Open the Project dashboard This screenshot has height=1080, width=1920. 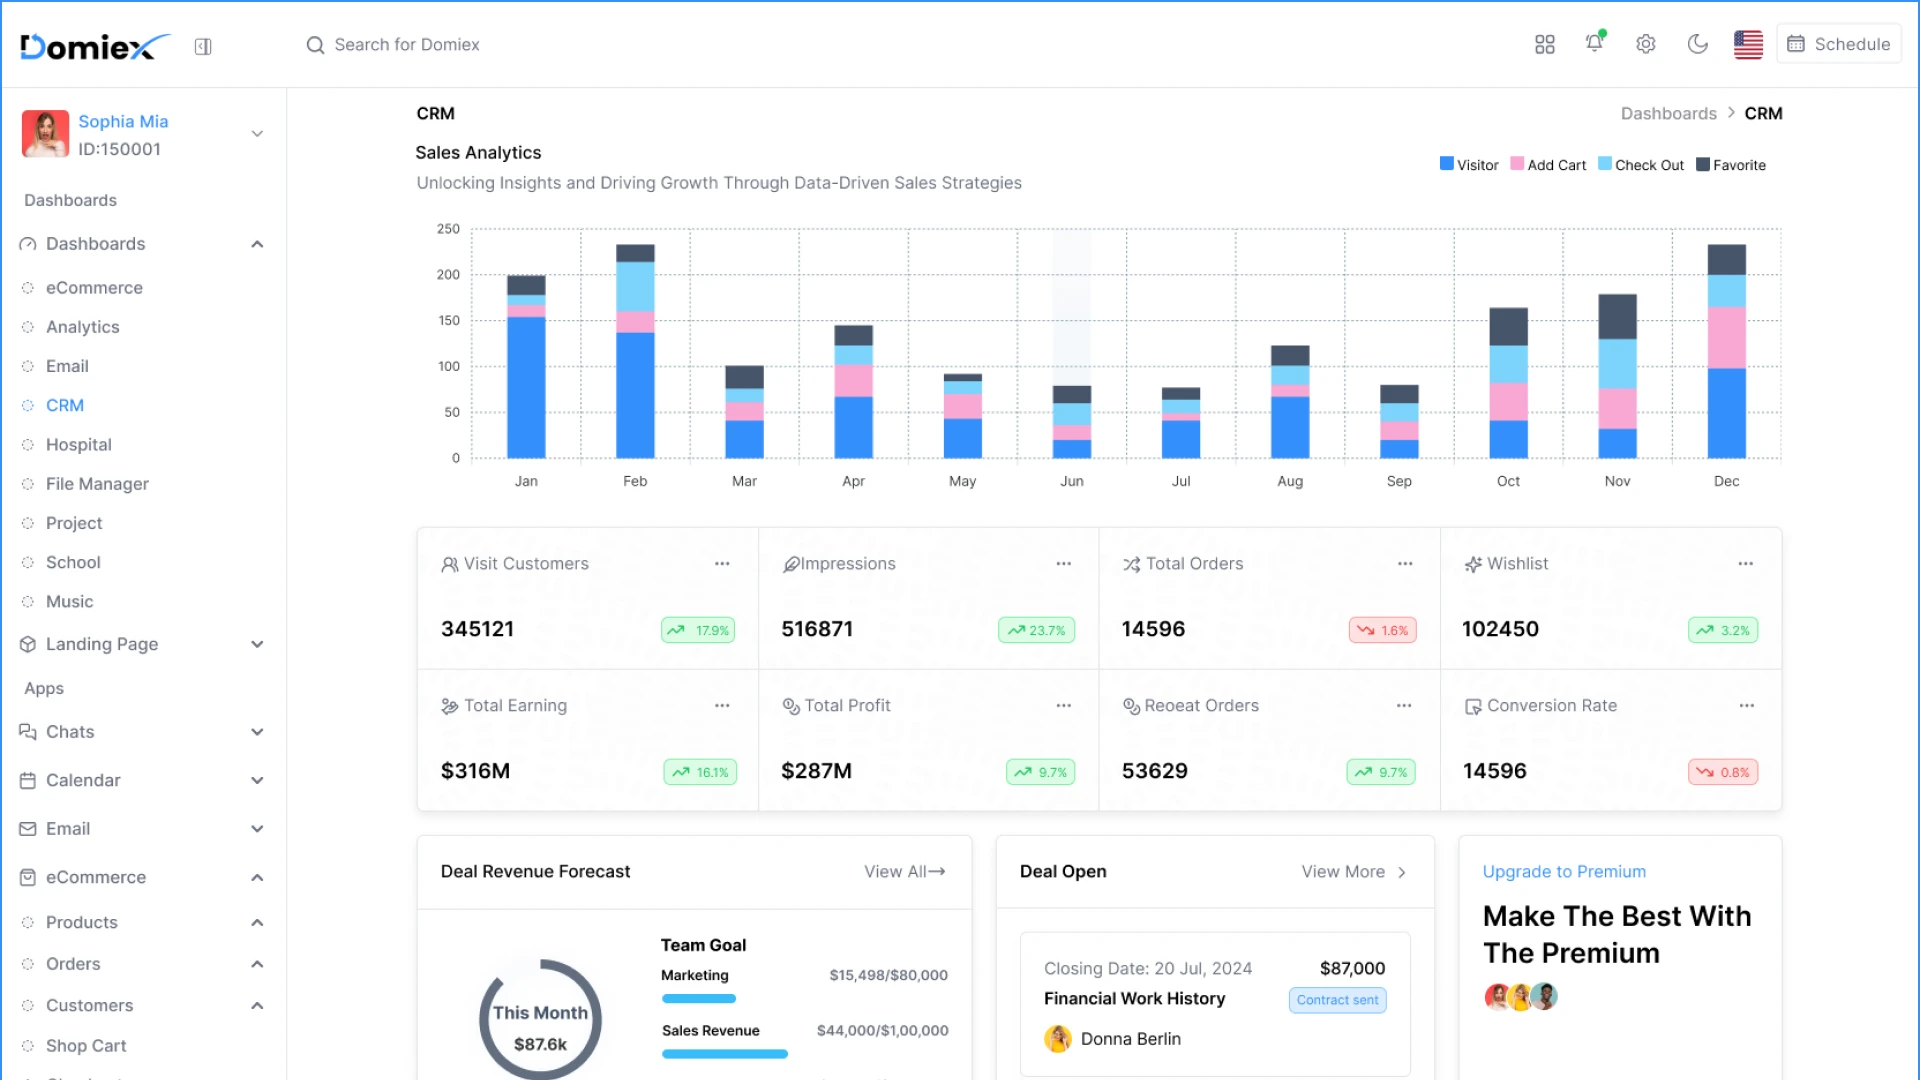[74, 523]
